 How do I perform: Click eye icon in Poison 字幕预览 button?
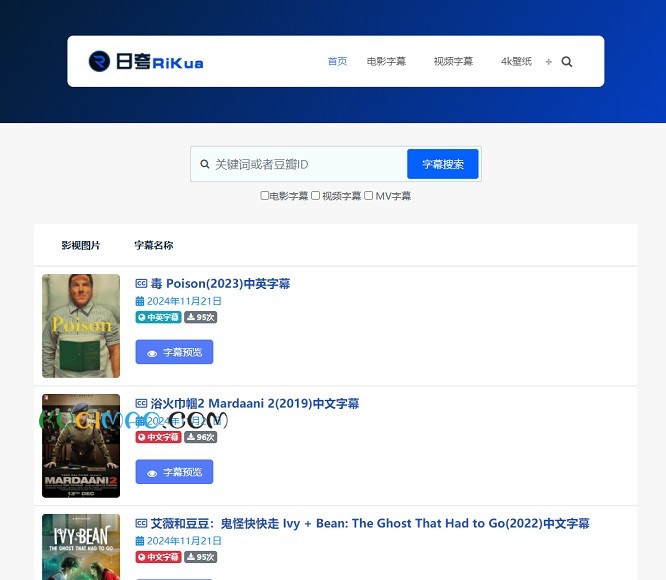[x=152, y=353]
